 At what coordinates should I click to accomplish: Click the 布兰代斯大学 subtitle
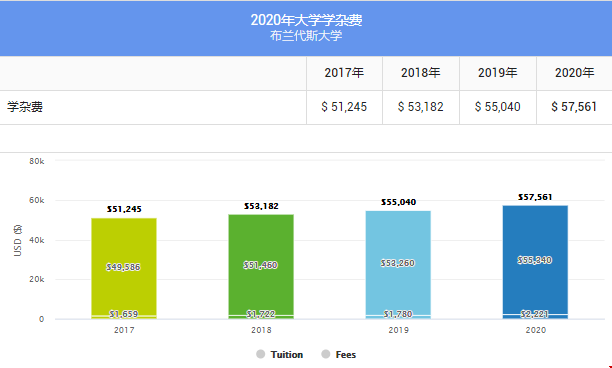click(306, 36)
